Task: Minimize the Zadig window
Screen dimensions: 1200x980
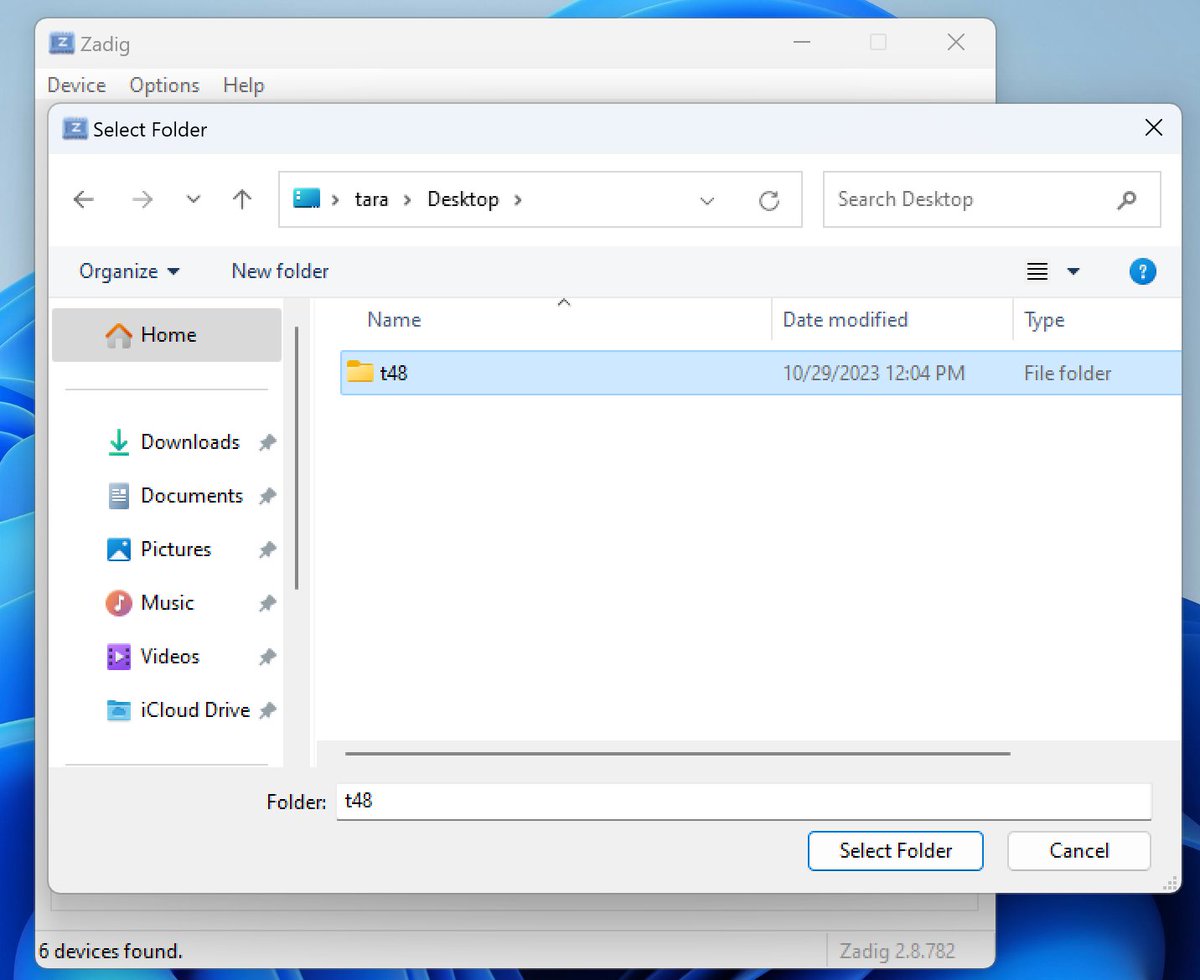Action: [802, 43]
